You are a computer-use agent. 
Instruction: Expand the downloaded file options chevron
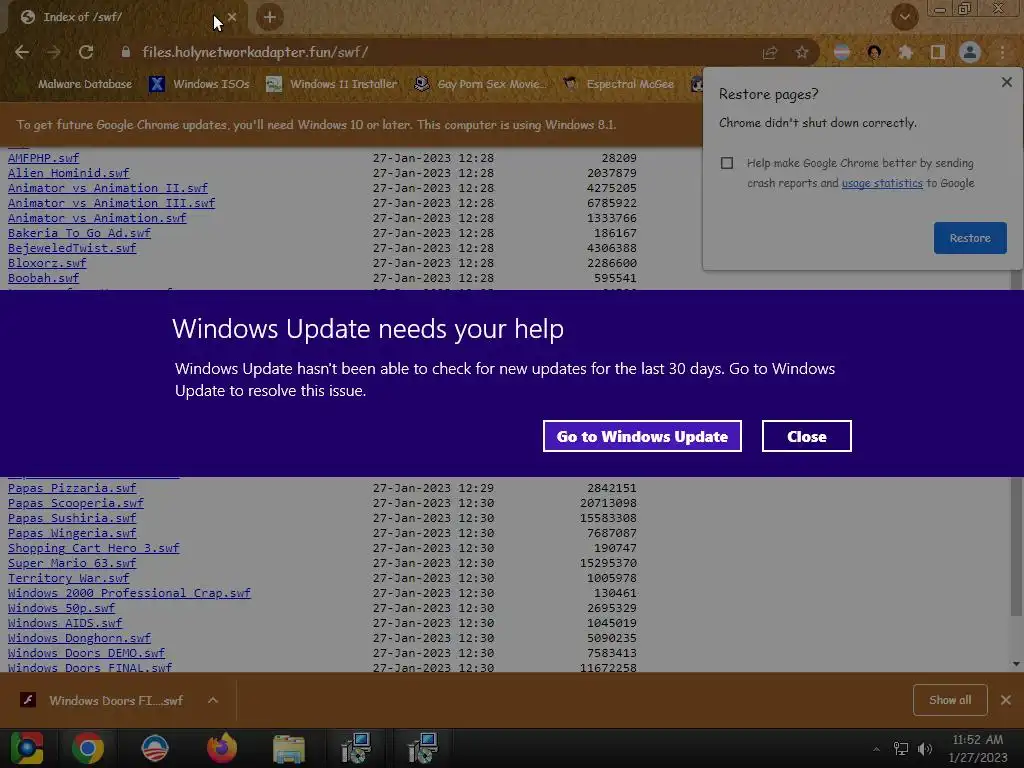click(213, 701)
